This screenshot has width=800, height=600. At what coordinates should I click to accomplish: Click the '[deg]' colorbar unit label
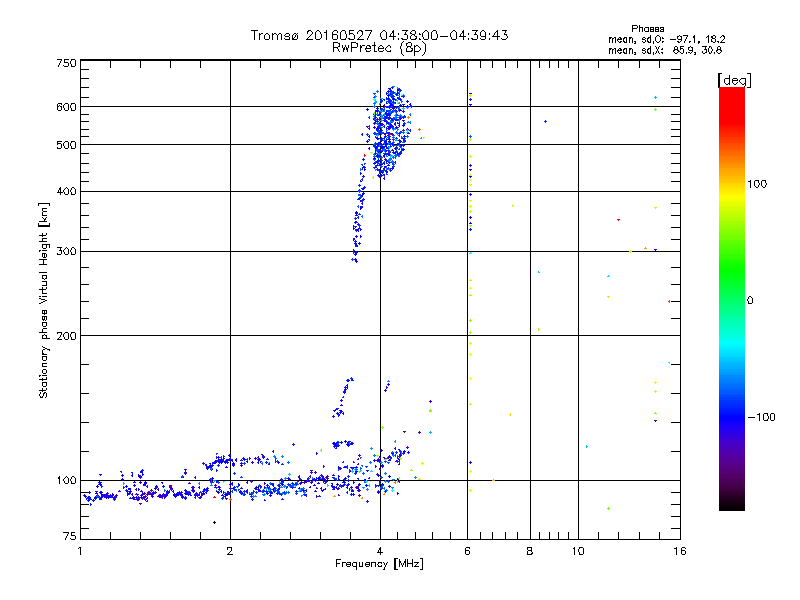pos(734,80)
